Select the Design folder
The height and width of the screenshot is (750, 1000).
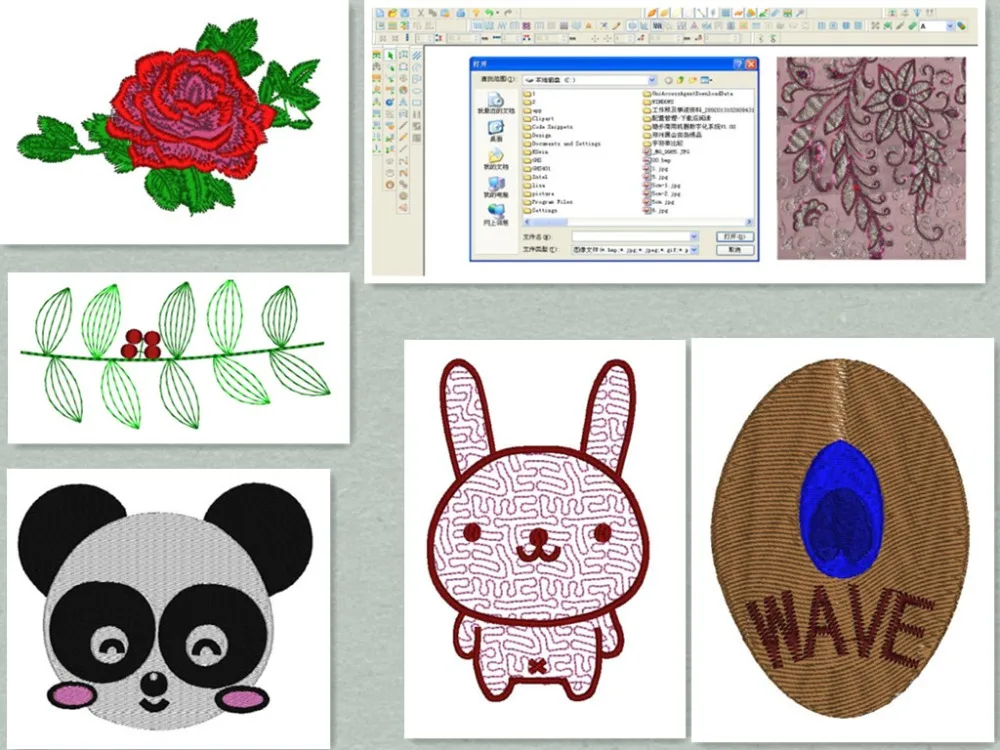click(x=536, y=135)
